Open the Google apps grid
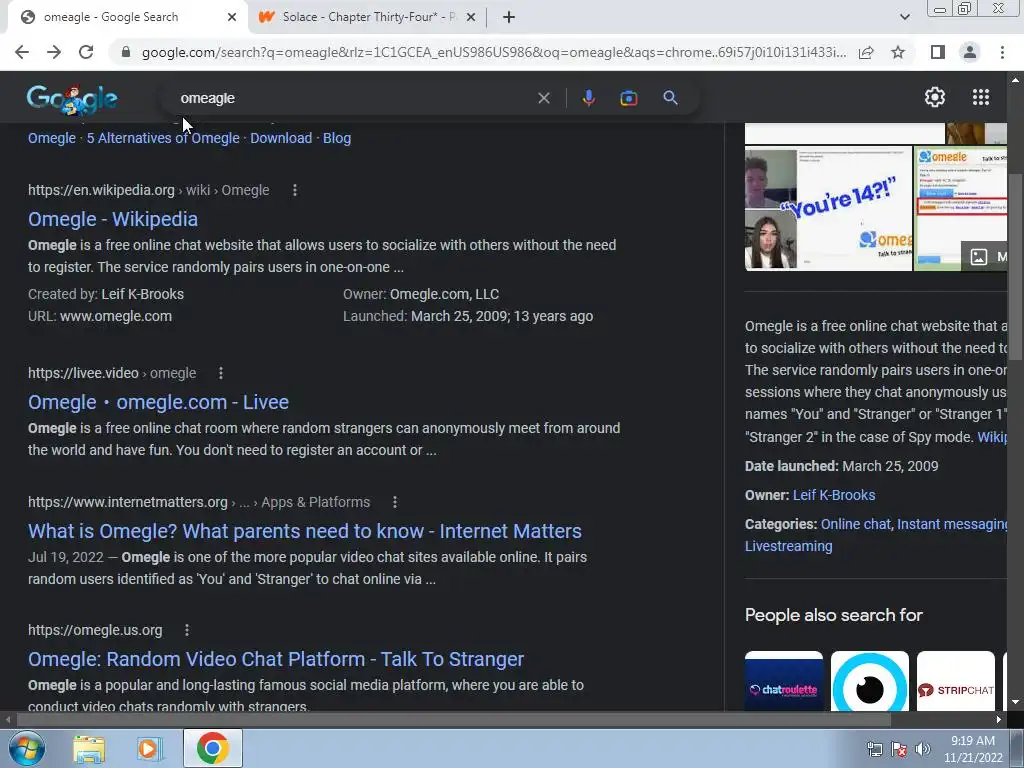Screen dimensions: 1024x768 pos(981,97)
